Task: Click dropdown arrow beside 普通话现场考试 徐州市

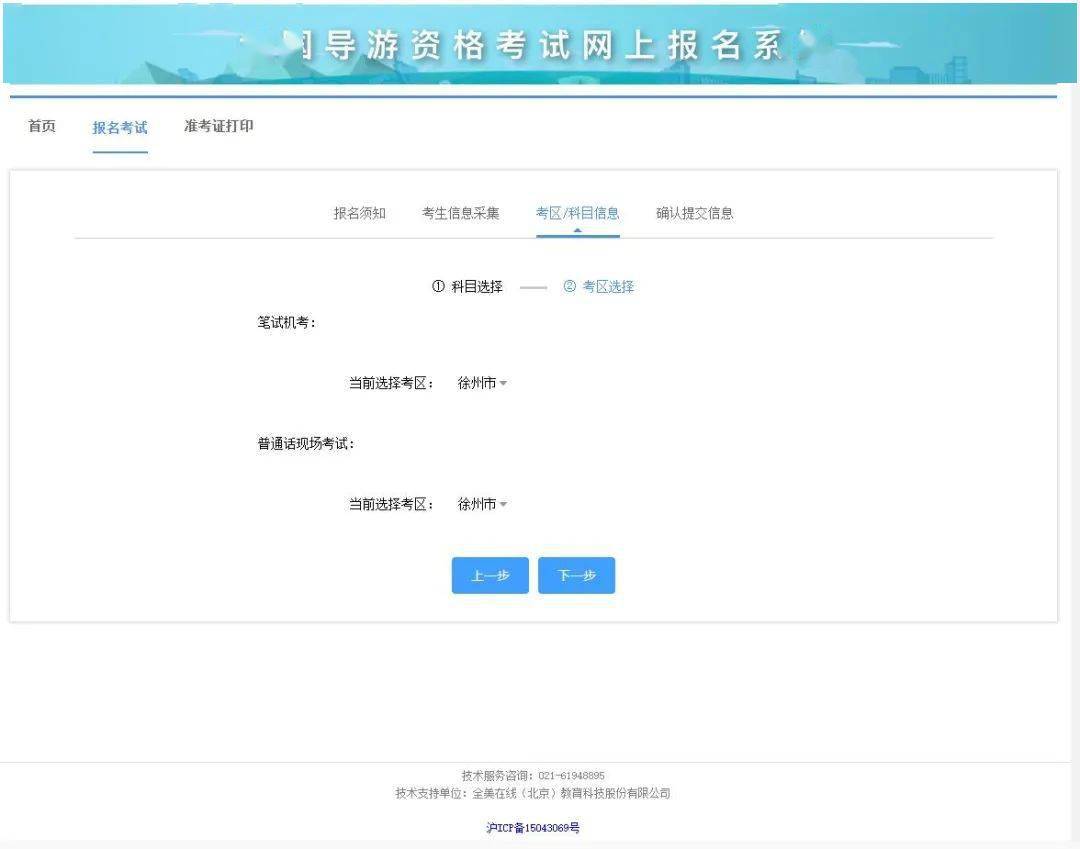Action: pyautogui.click(x=503, y=505)
